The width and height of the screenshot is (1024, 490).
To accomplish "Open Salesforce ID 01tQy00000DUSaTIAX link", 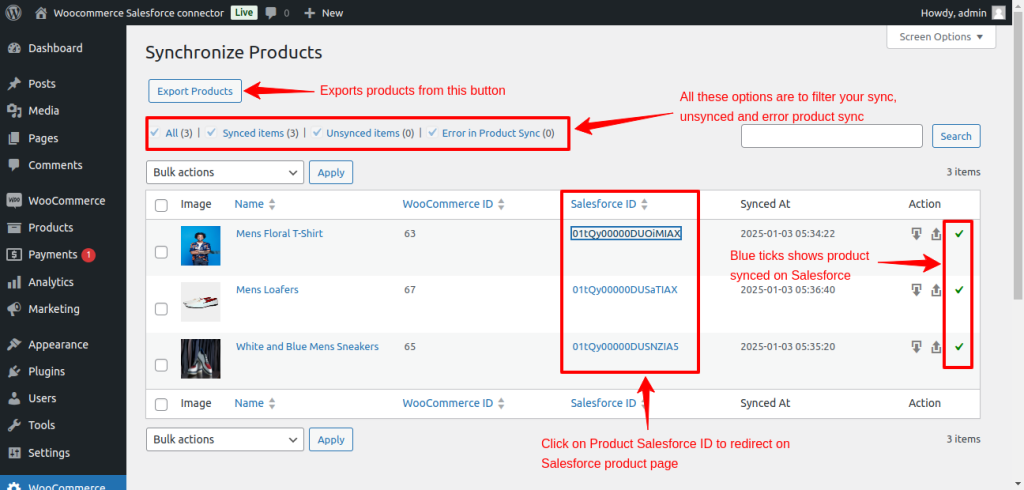I will (x=625, y=290).
